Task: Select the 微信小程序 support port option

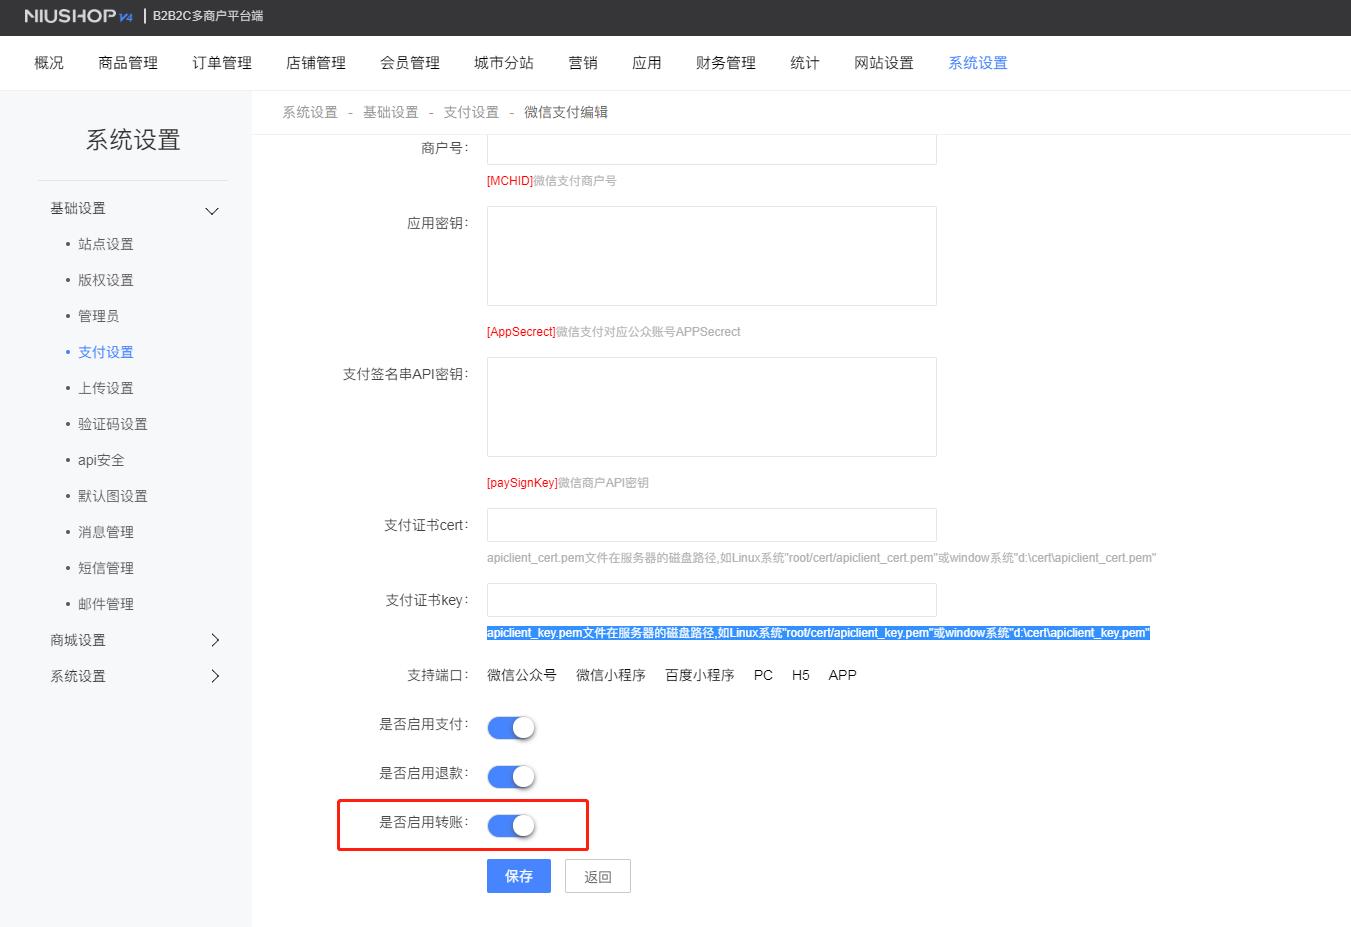Action: 610,675
